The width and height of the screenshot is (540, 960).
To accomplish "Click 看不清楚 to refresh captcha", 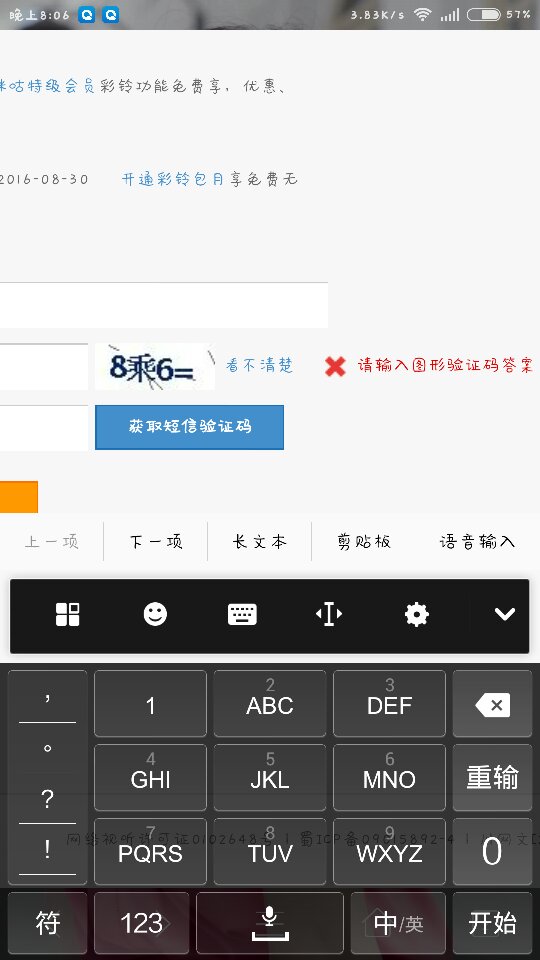I will [260, 366].
